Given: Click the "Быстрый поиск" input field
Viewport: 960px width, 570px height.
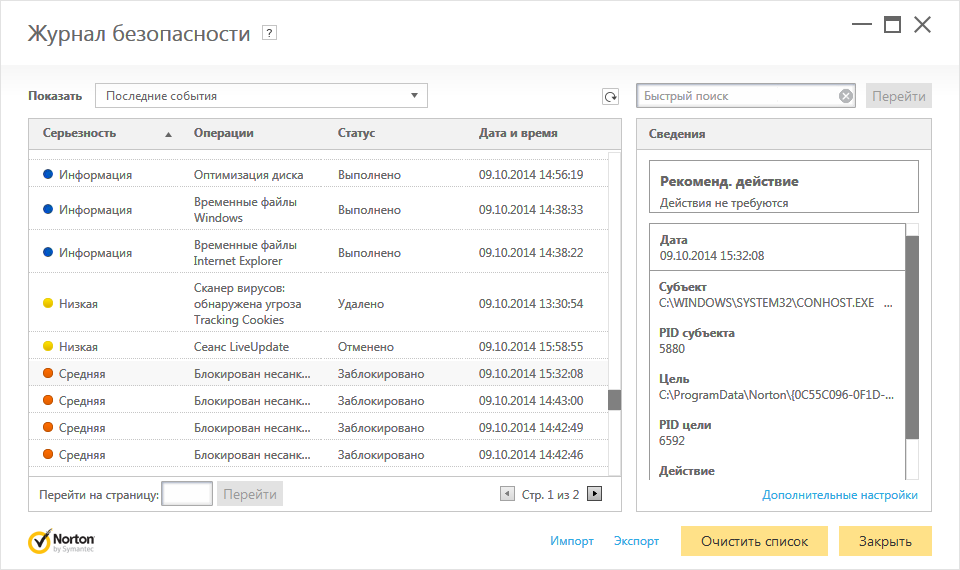Looking at the screenshot, I should tap(738, 96).
